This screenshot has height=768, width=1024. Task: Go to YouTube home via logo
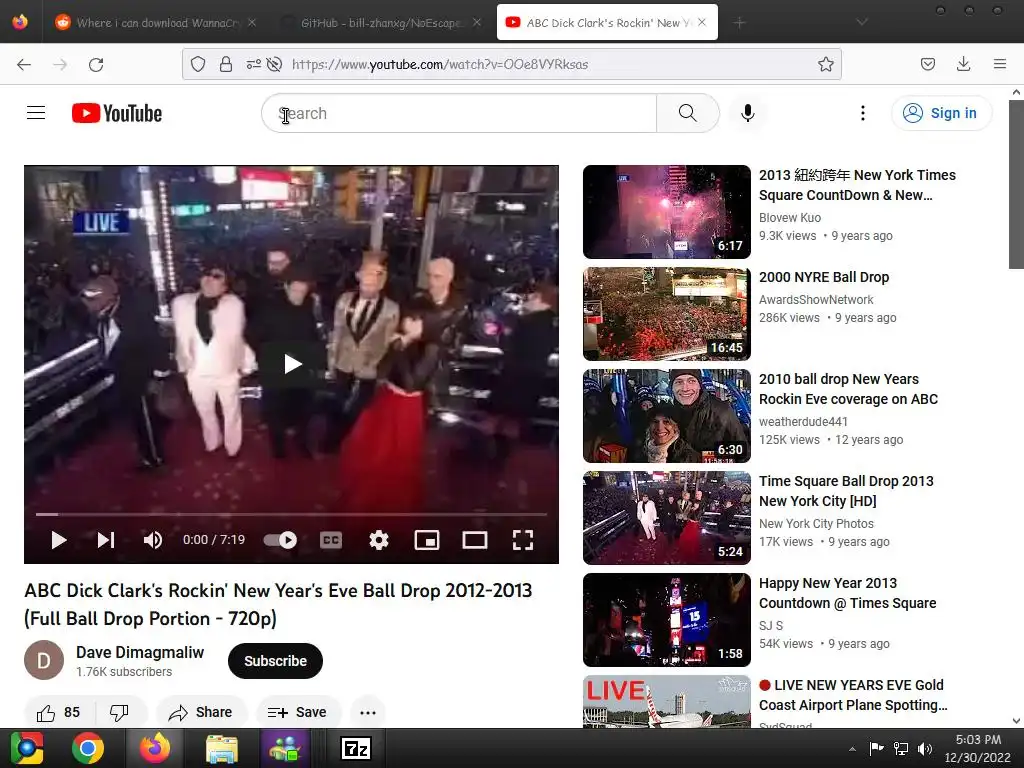(117, 113)
